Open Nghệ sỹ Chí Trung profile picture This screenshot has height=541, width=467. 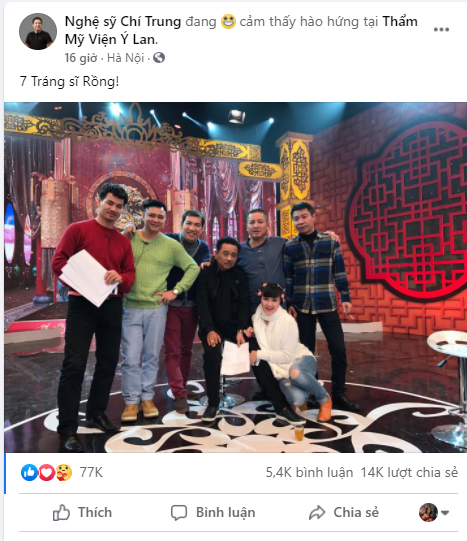38,31
